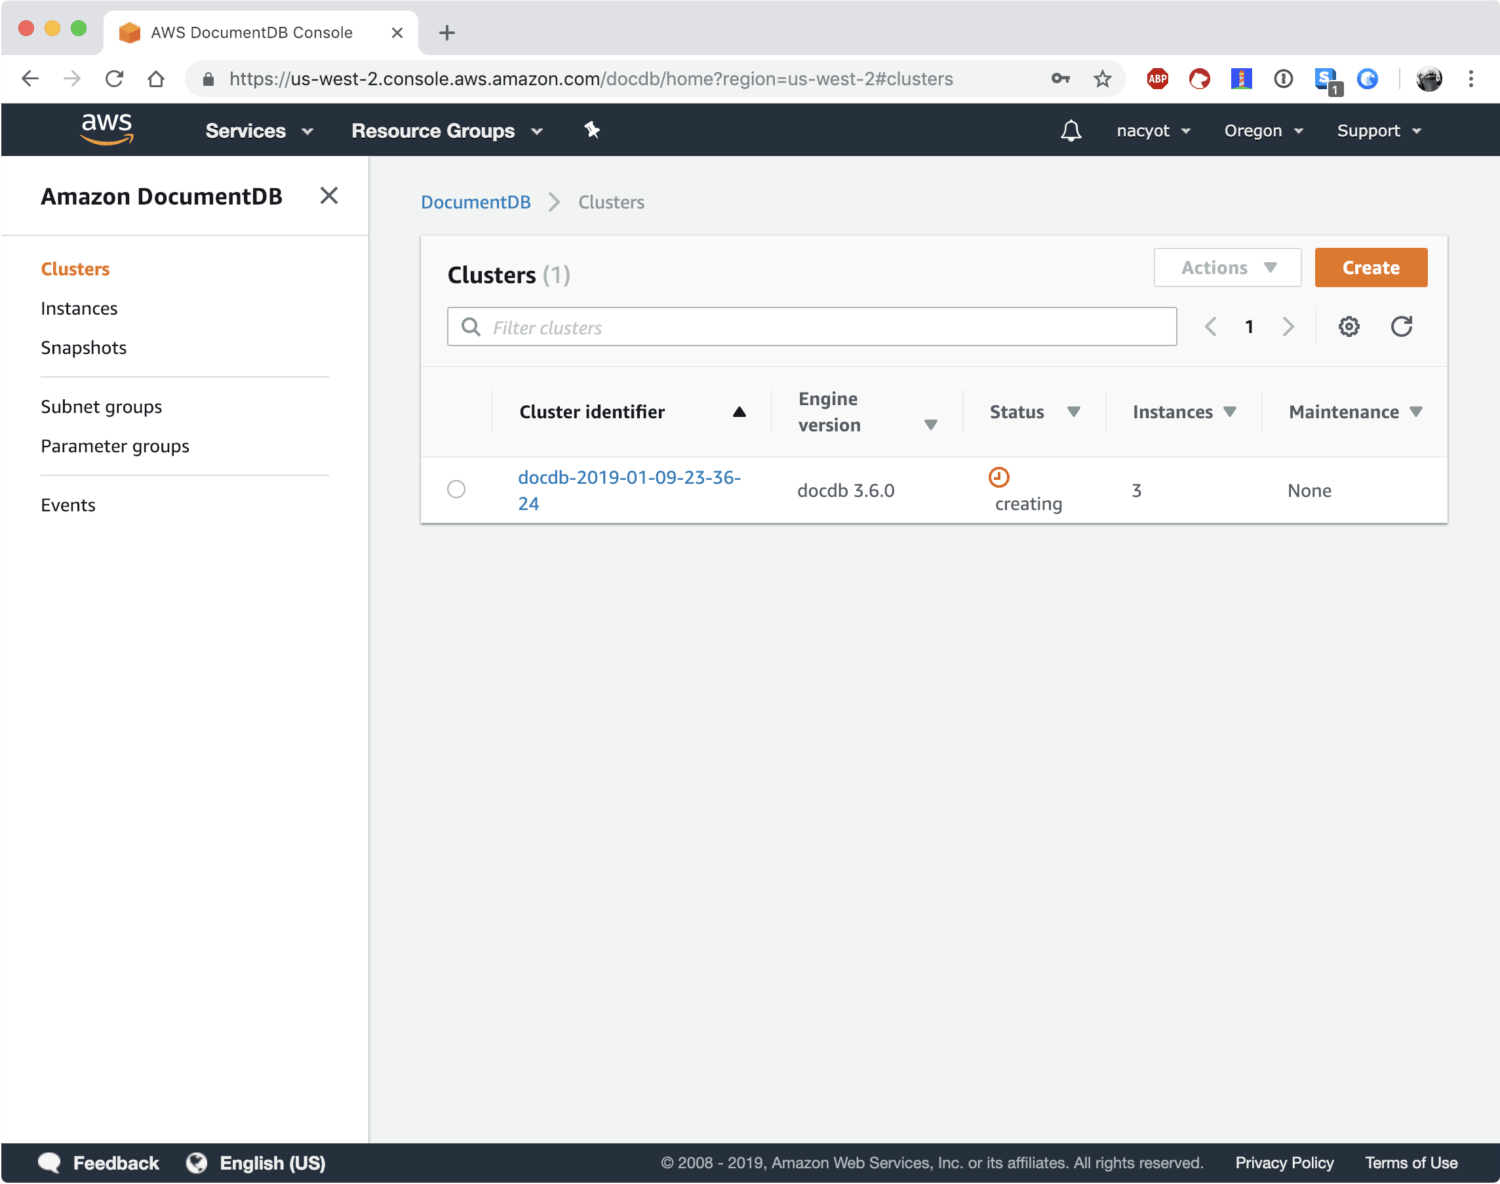Image resolution: width=1500 pixels, height=1184 pixels.
Task: Click the docdb 3.6.0 engine version cell
Action: (x=846, y=490)
